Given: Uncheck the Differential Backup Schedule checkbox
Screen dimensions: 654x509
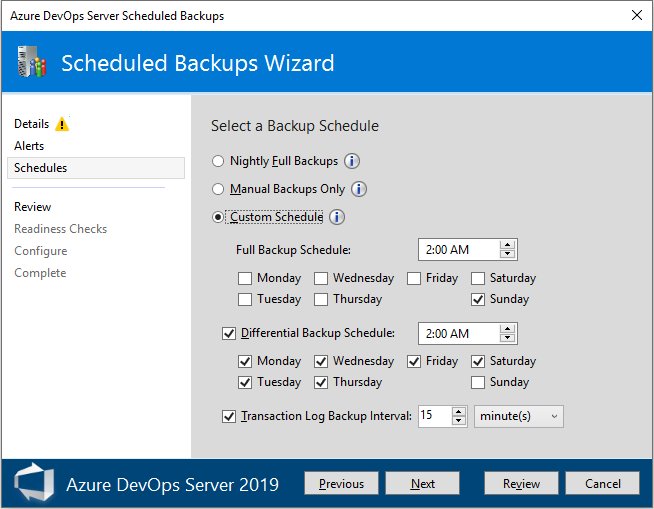Looking at the screenshot, I should pos(229,333).
